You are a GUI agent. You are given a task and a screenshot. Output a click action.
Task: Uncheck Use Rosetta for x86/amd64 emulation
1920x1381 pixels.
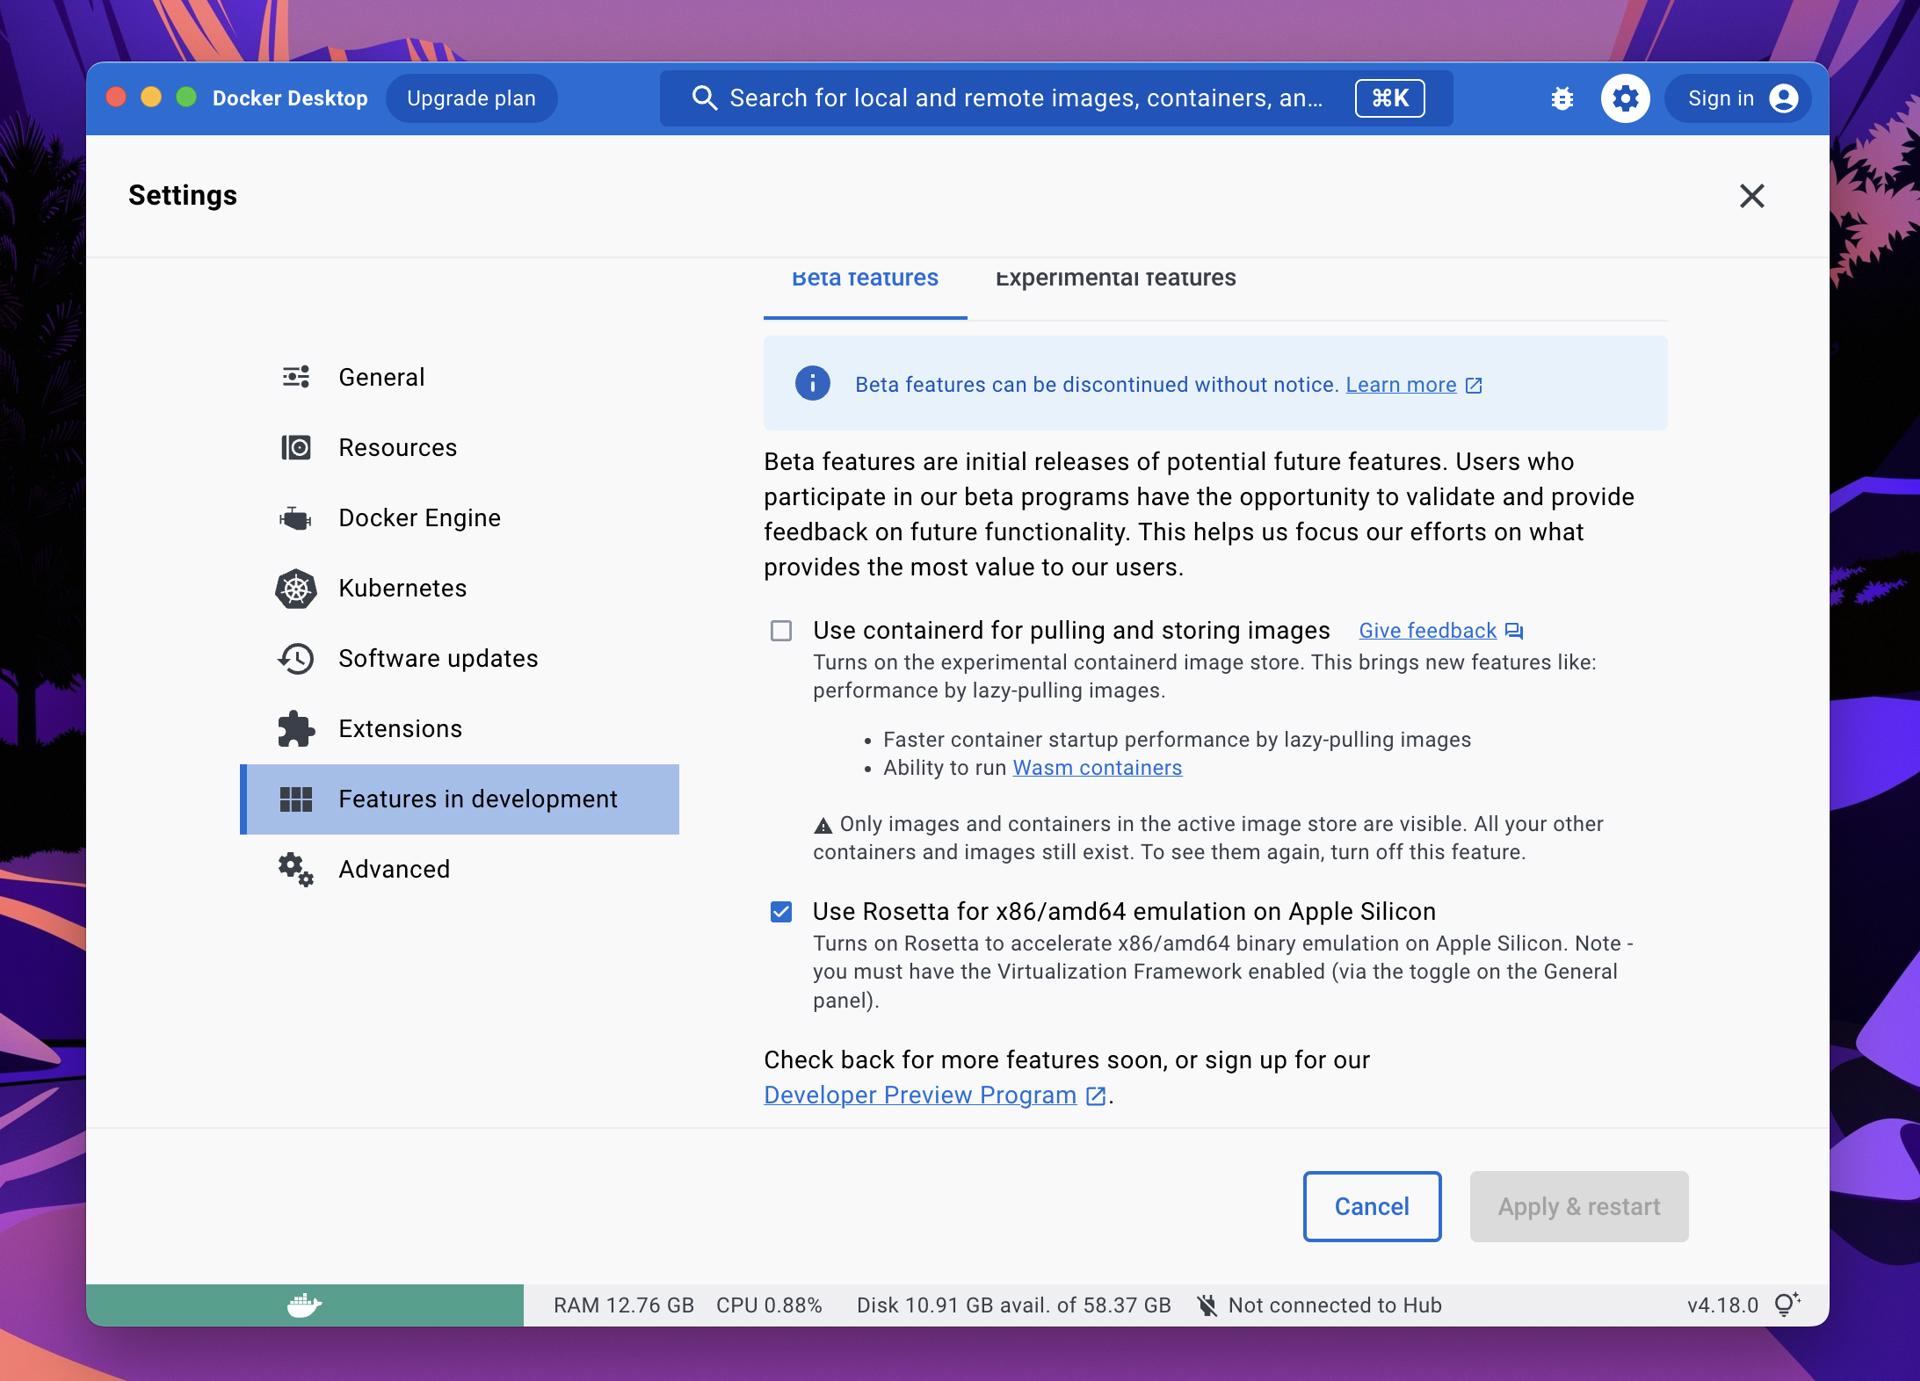click(x=781, y=912)
